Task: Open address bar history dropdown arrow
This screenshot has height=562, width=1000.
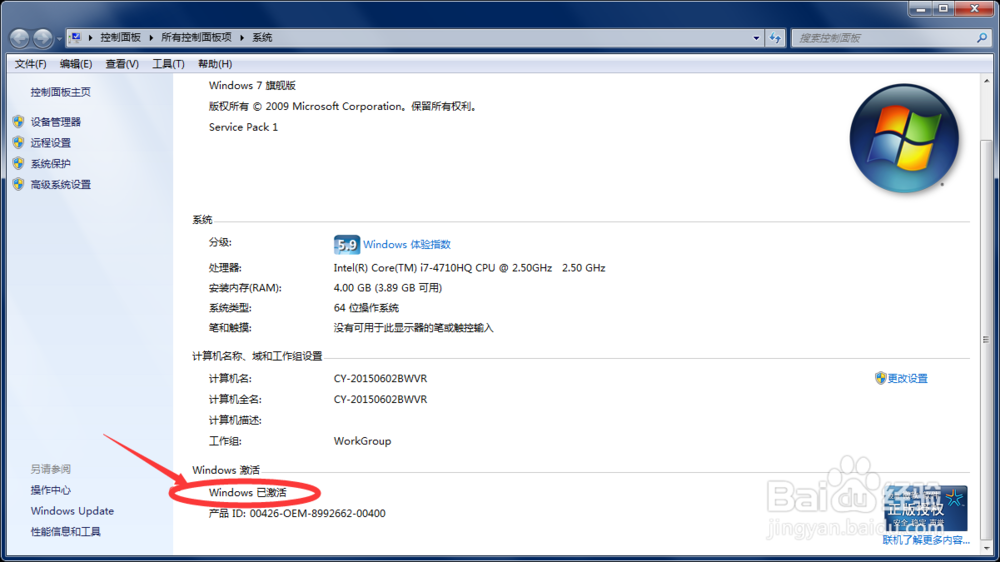Action: point(756,38)
